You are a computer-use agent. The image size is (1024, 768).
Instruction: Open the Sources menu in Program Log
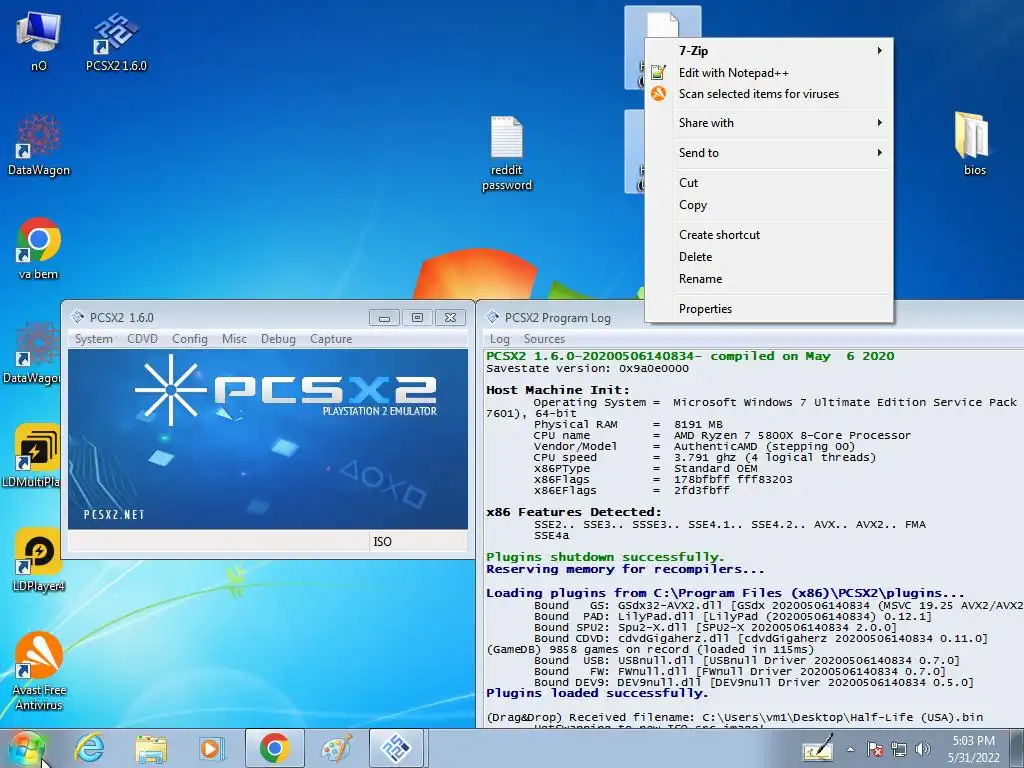[x=544, y=339]
